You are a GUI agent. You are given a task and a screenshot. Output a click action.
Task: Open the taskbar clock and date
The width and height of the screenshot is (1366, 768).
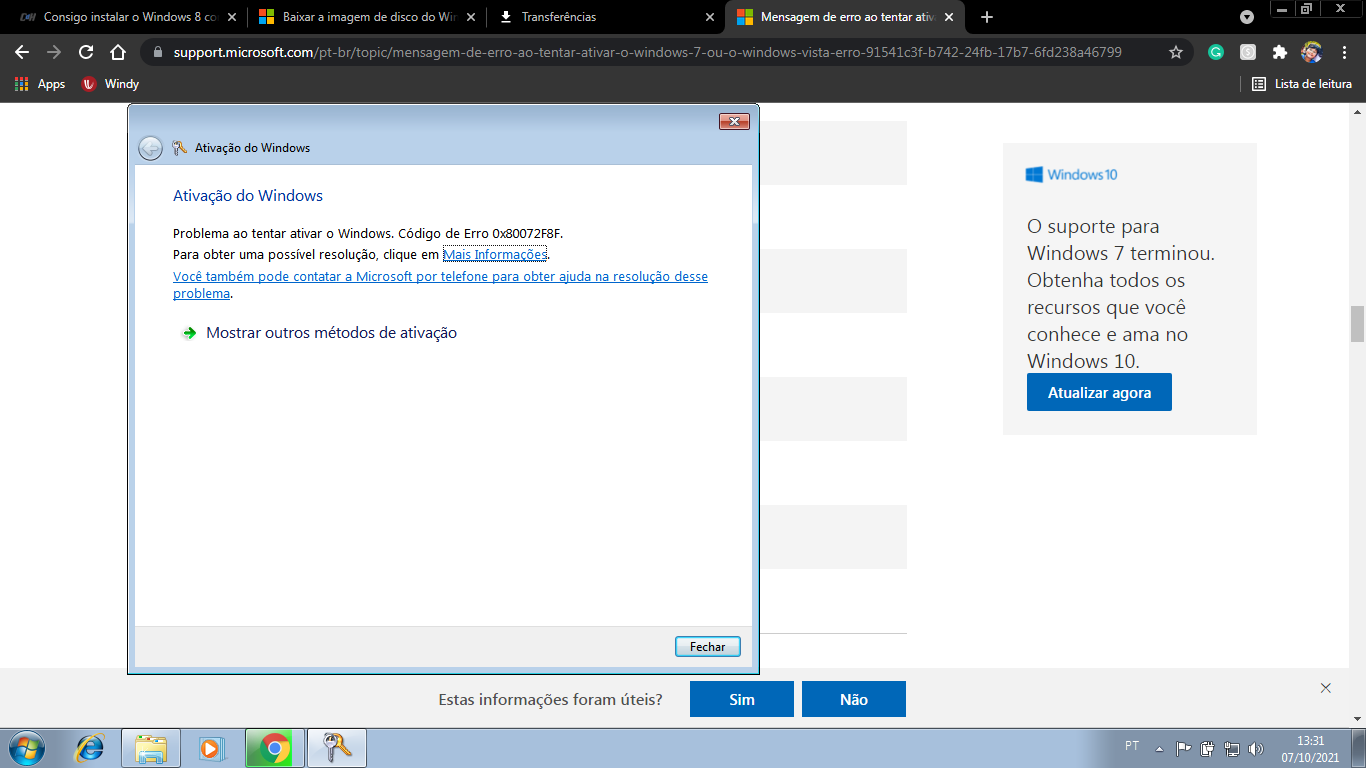point(1310,748)
